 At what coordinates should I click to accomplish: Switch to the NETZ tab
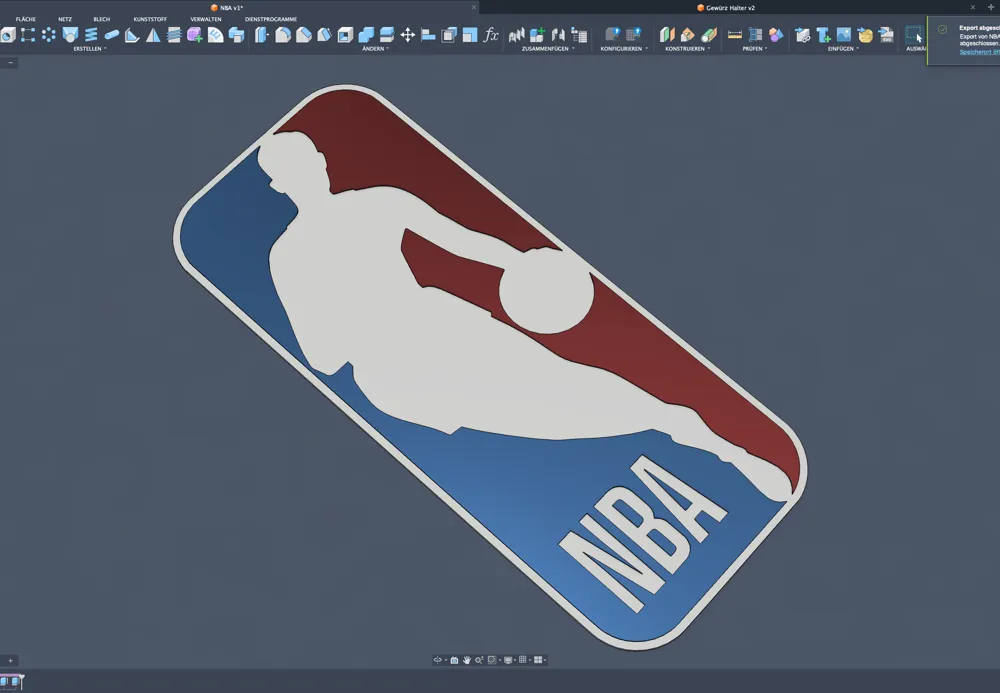(x=65, y=19)
